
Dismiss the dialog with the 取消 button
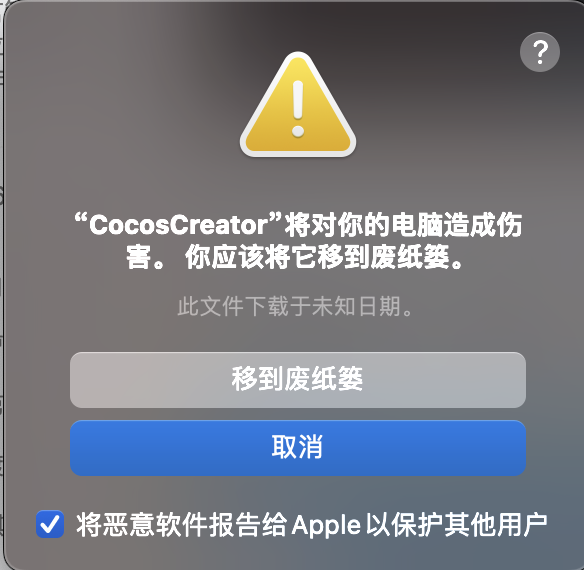point(298,448)
